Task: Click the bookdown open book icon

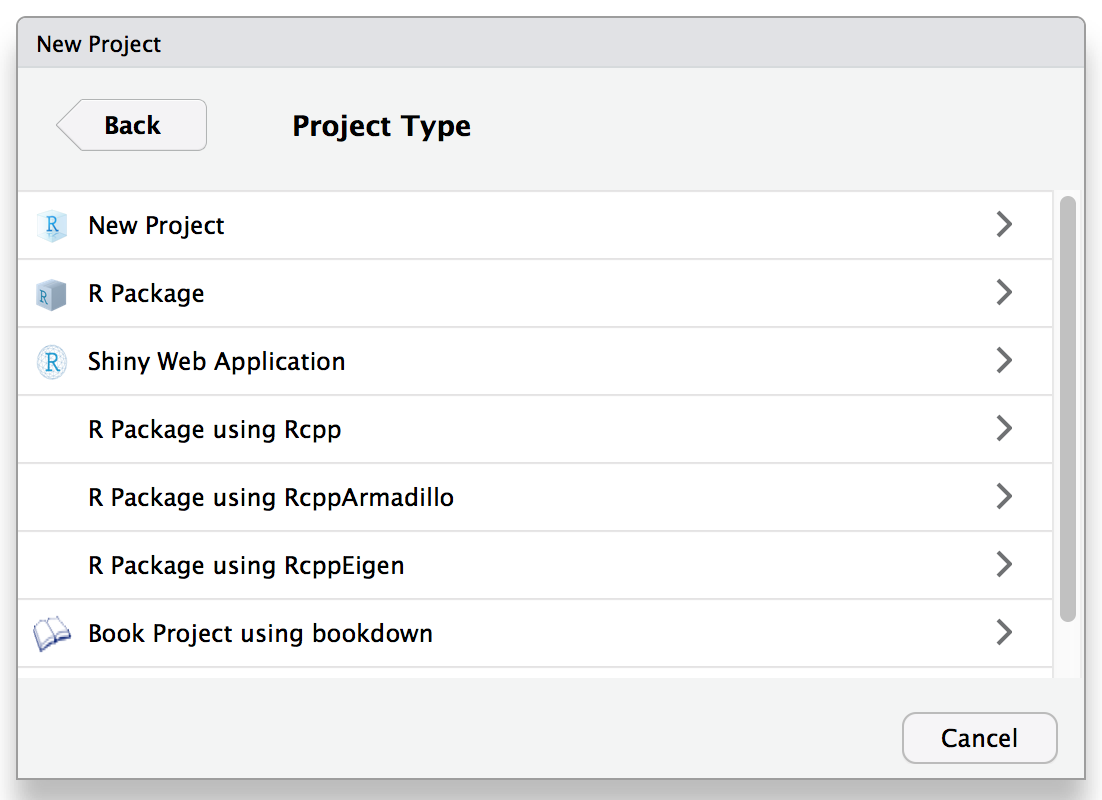Action: click(52, 634)
